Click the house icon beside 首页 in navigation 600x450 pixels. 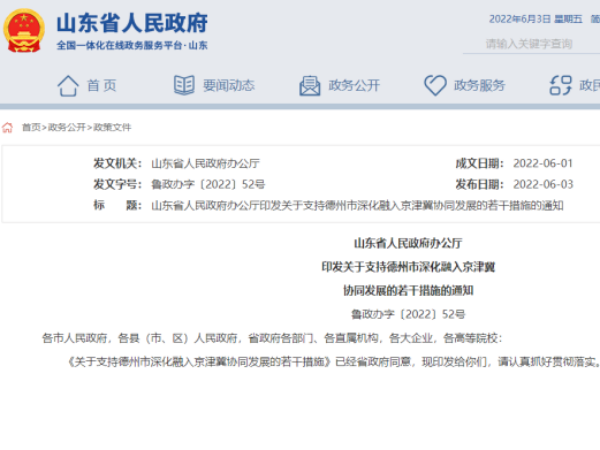pyautogui.click(x=67, y=85)
